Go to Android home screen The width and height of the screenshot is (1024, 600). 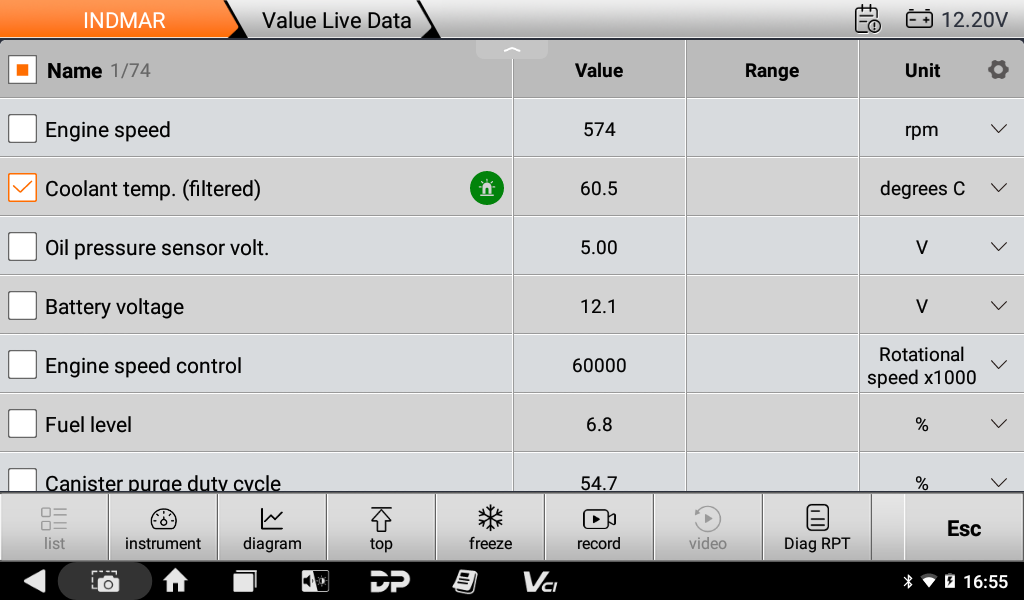[175, 580]
